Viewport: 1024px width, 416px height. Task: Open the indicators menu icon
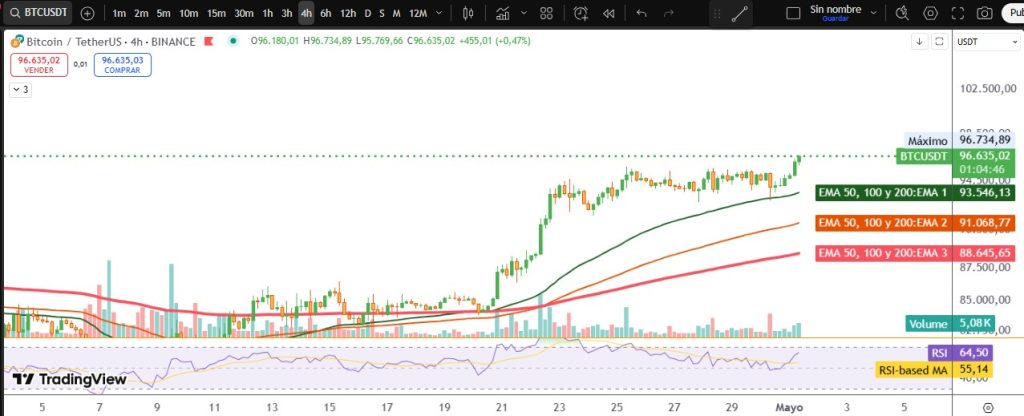coord(503,13)
